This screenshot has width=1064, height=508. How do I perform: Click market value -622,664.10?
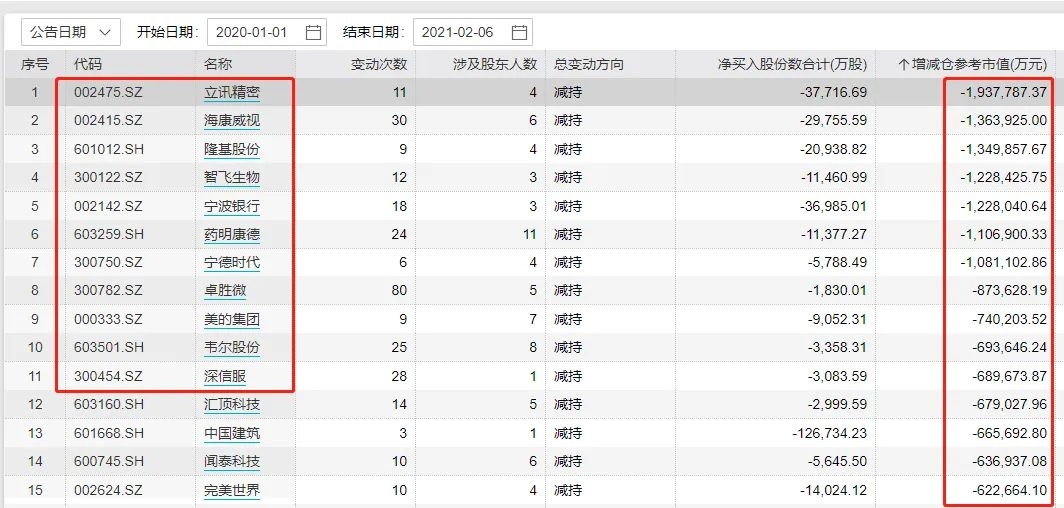point(1009,490)
